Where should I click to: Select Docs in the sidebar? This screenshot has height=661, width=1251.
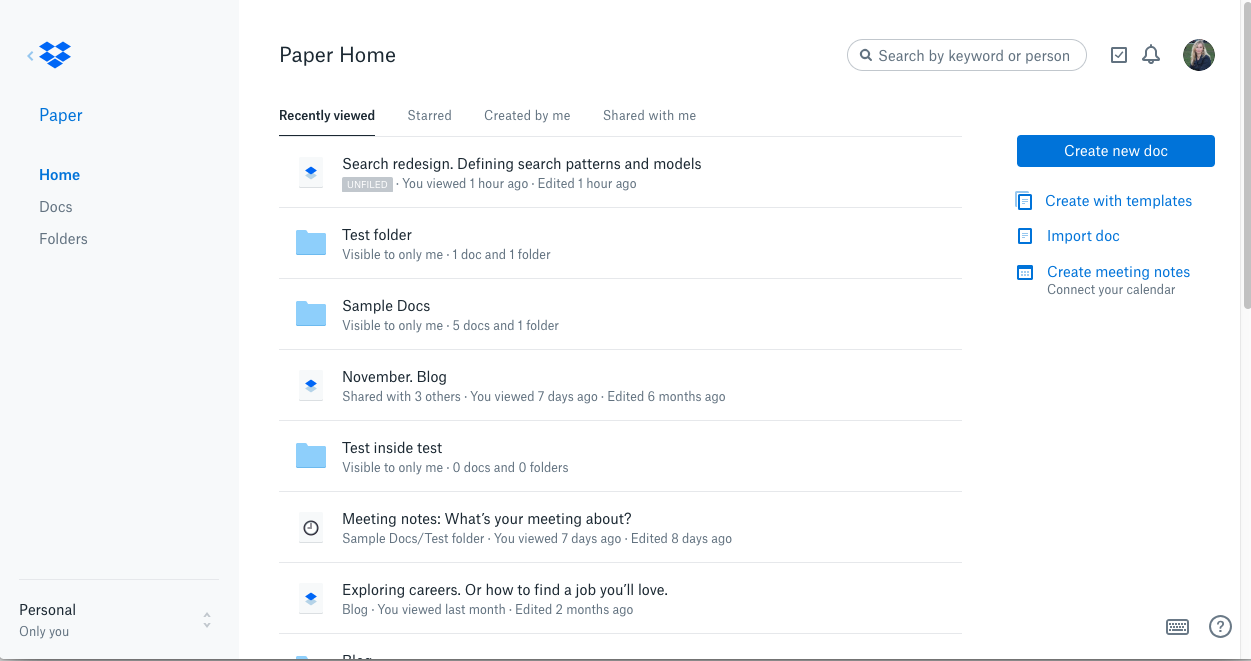[56, 207]
